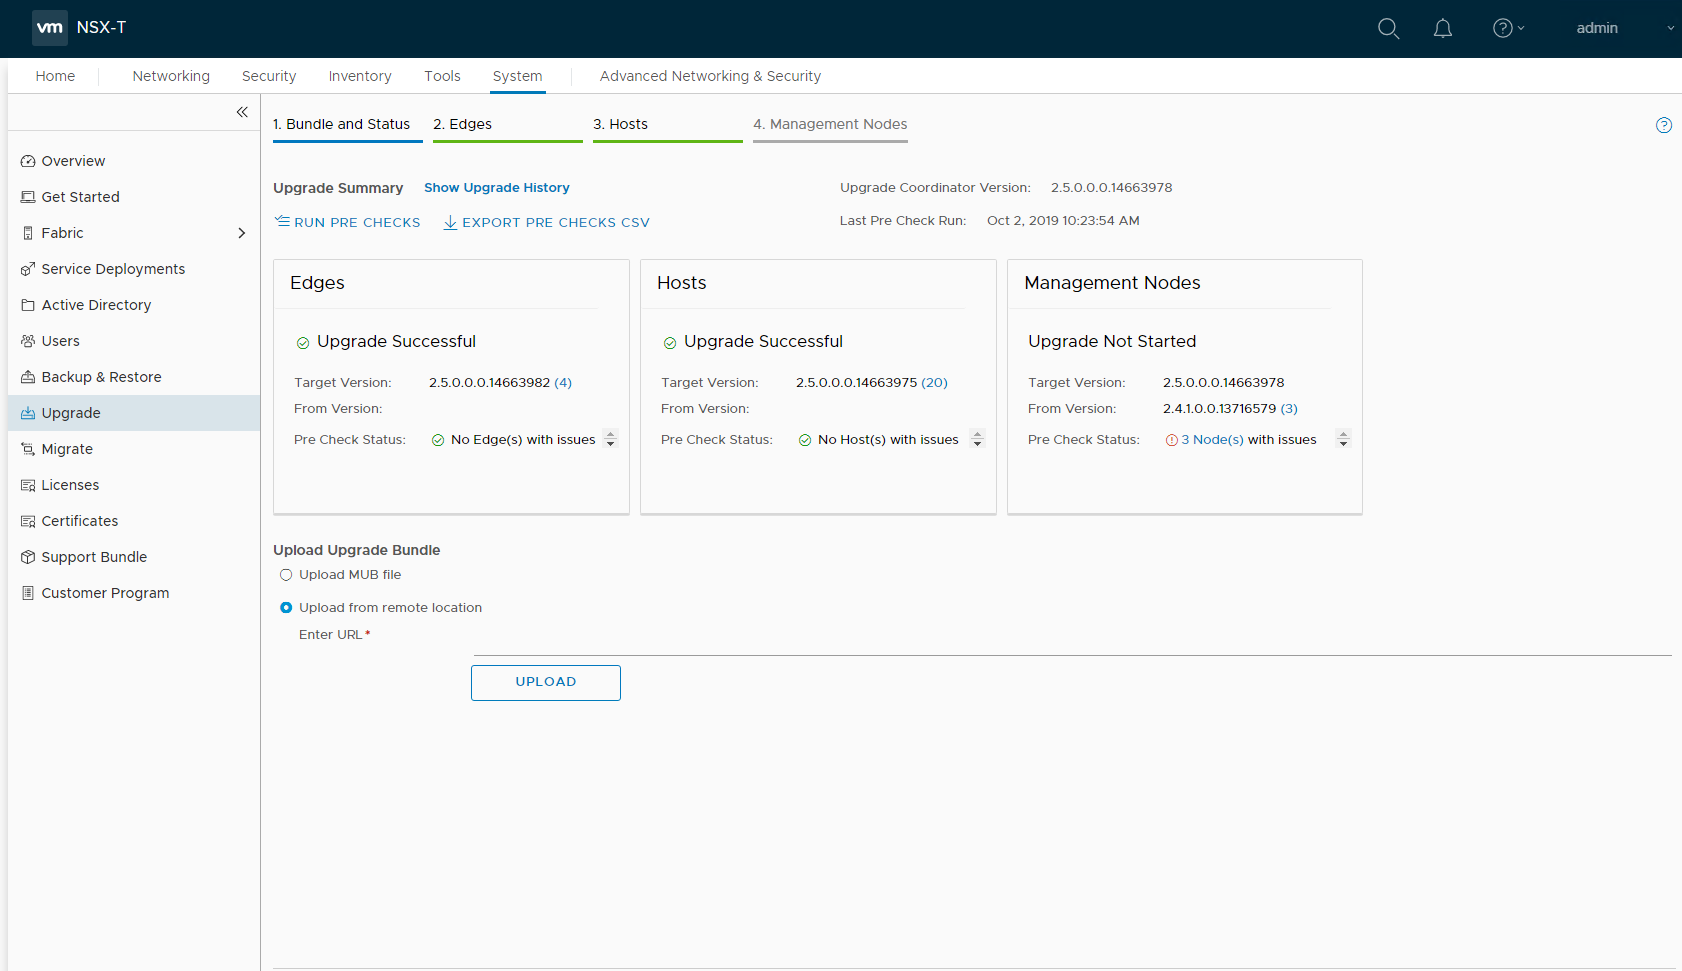Click the Customer Program icon

click(x=28, y=593)
